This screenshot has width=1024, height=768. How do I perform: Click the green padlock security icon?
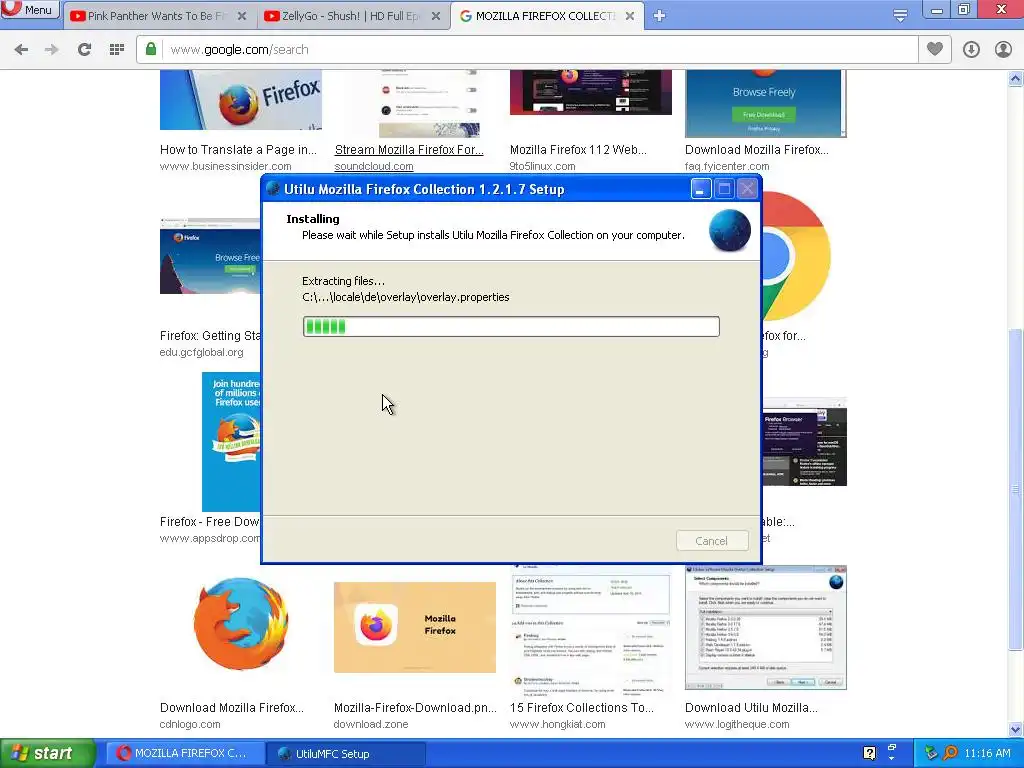pyautogui.click(x=151, y=49)
